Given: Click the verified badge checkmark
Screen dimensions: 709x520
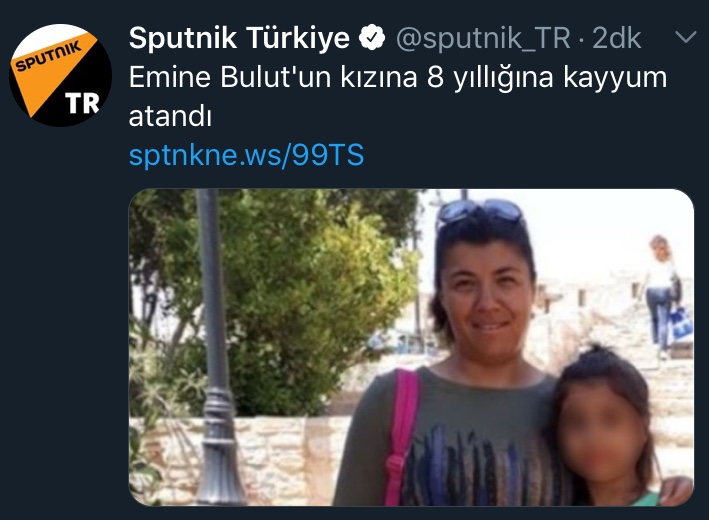Looking at the screenshot, I should click(372, 38).
